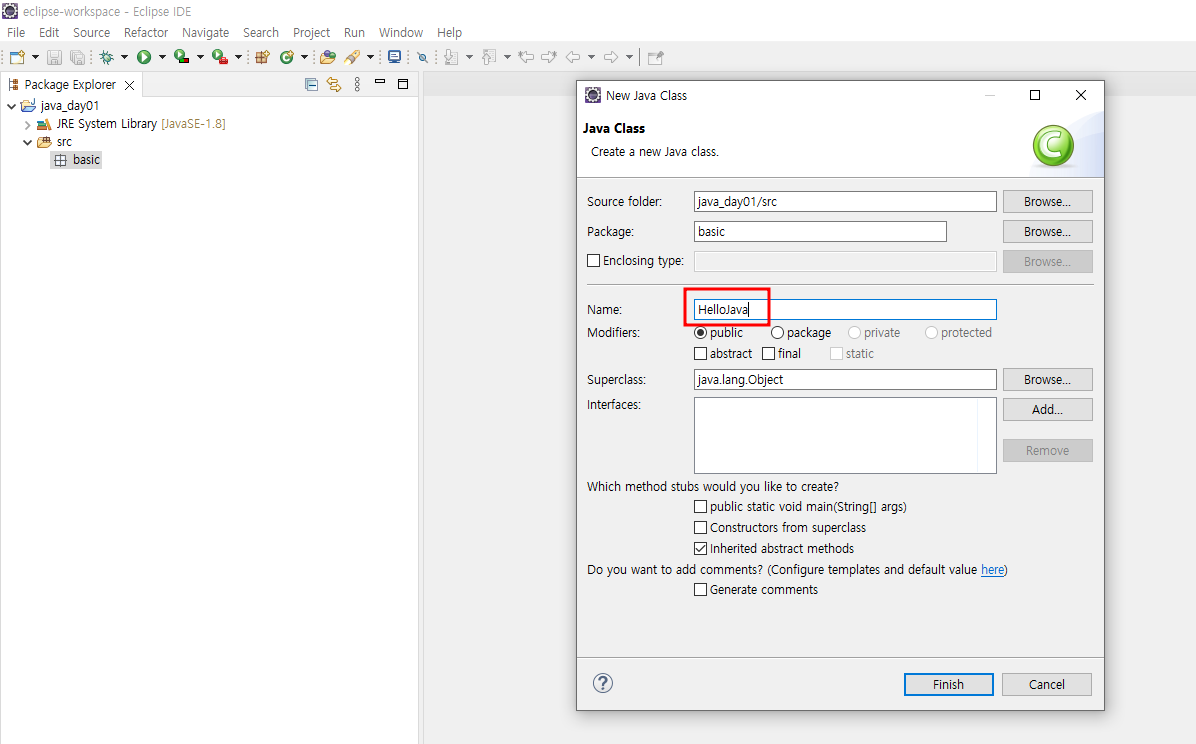Check the Enclosing type checkbox
Viewport: 1196px width, 744px height.
pyautogui.click(x=593, y=261)
